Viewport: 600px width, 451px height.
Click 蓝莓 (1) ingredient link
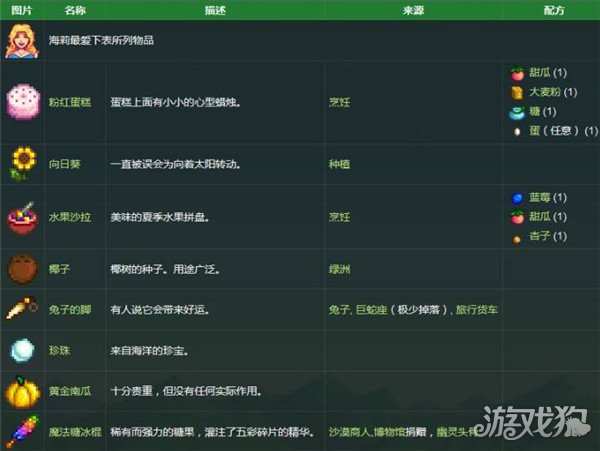[x=548, y=197]
